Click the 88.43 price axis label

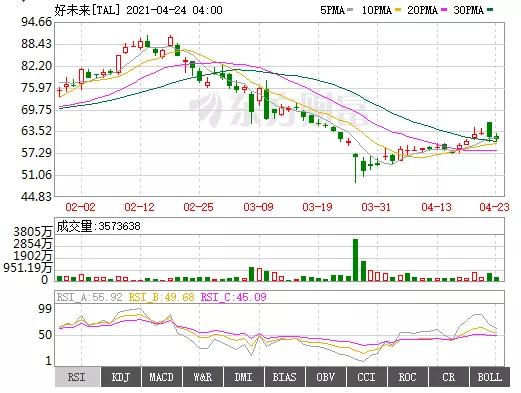pyautogui.click(x=37, y=44)
